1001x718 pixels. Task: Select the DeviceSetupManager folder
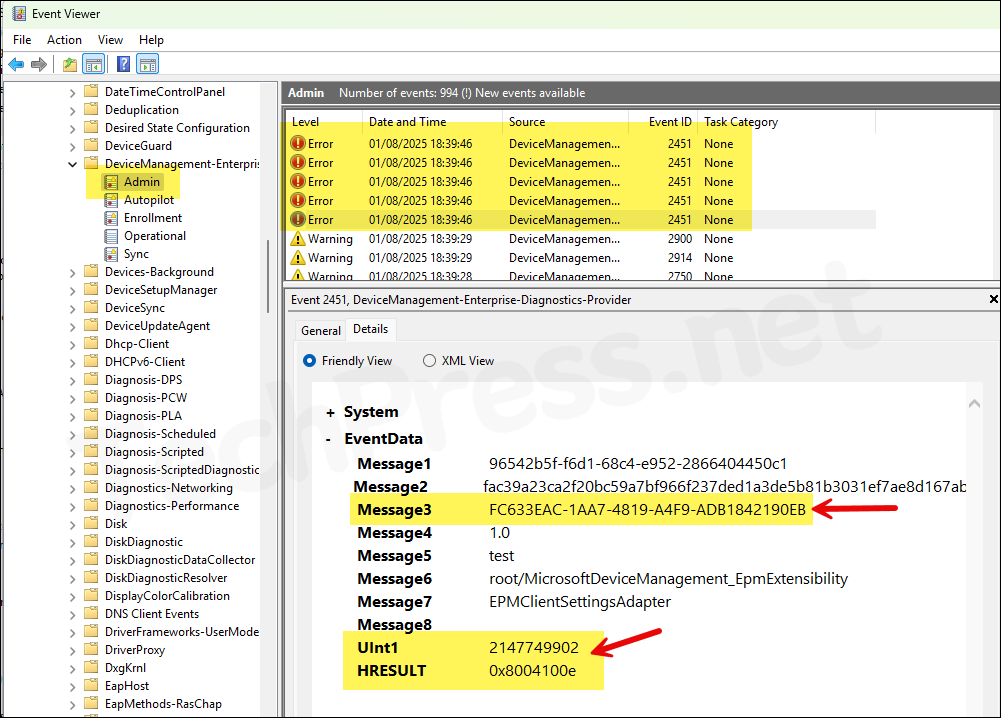pos(161,290)
